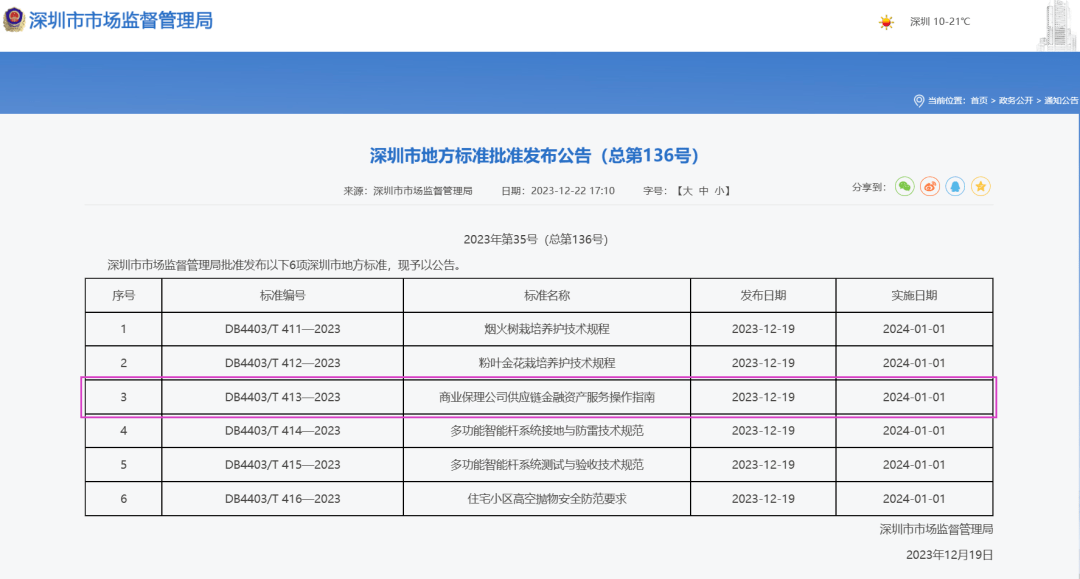Click the Shenzhen 10-21℃ weather text
This screenshot has height=579, width=1080.
coord(939,22)
